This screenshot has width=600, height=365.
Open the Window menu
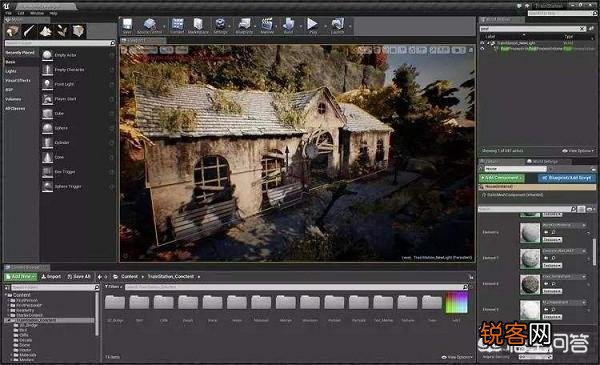coord(37,13)
